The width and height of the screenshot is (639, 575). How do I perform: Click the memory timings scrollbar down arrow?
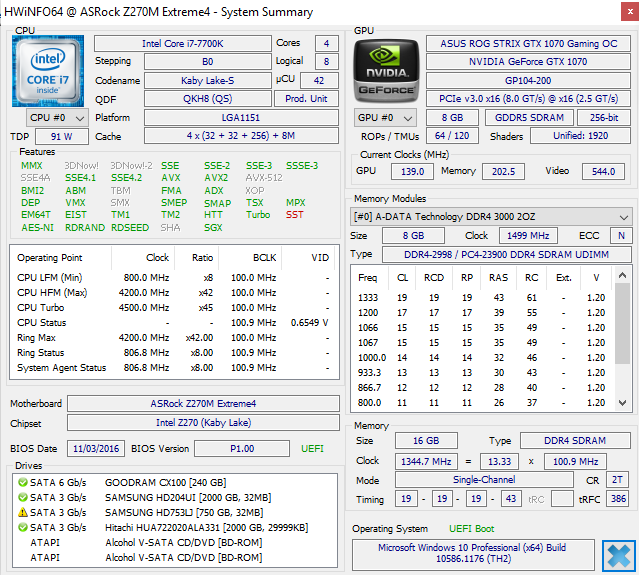click(x=622, y=403)
